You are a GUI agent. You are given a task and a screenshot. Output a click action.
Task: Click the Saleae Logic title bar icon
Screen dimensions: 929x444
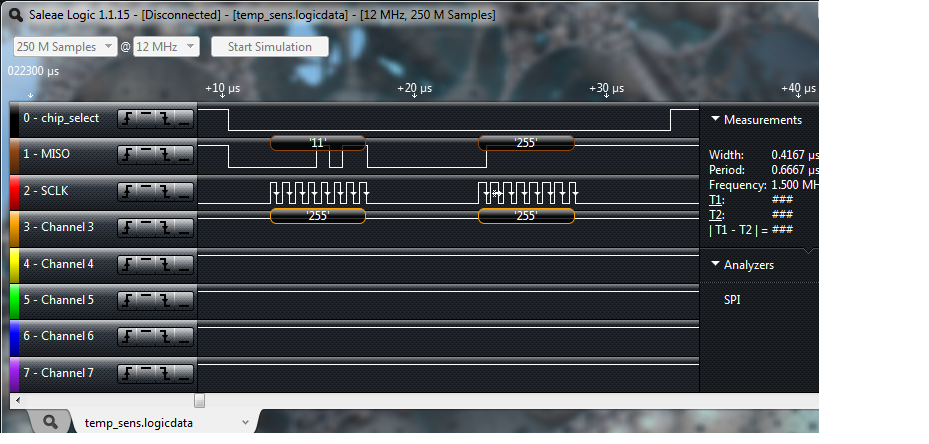(x=15, y=14)
